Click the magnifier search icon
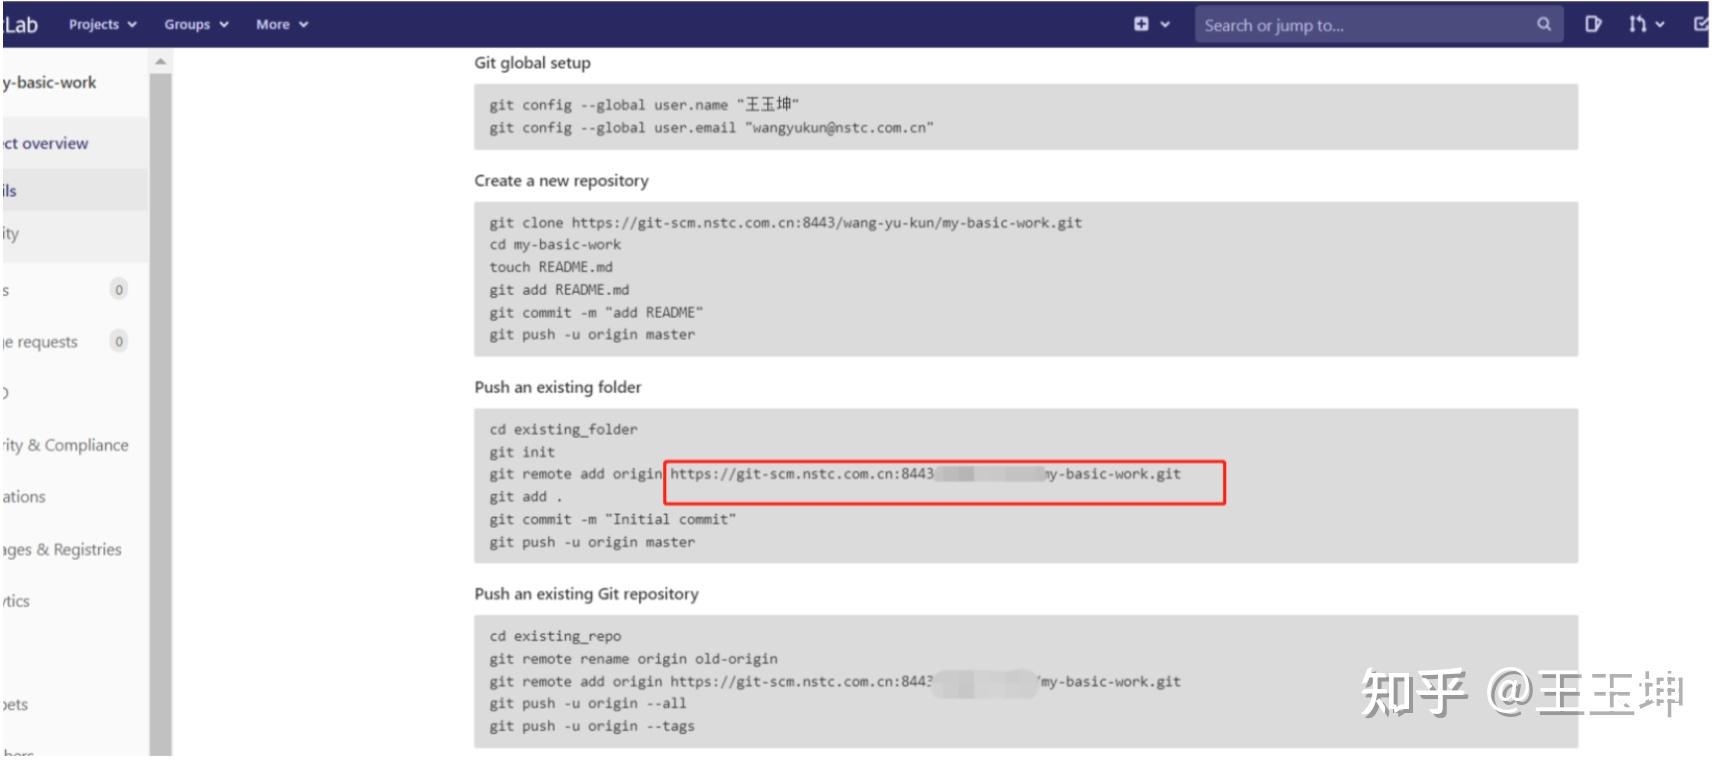The width and height of the screenshot is (1729, 763). click(x=1544, y=24)
